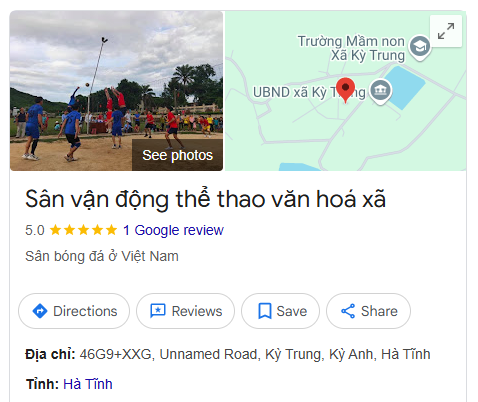View the volleyball match photo thumbnail
Image resolution: width=478 pixels, height=402 pixels.
[x=116, y=91]
